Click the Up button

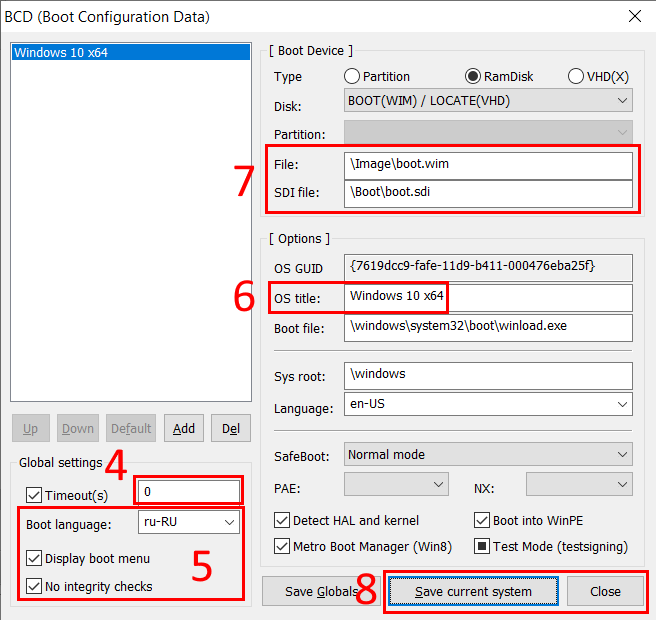pos(31,428)
